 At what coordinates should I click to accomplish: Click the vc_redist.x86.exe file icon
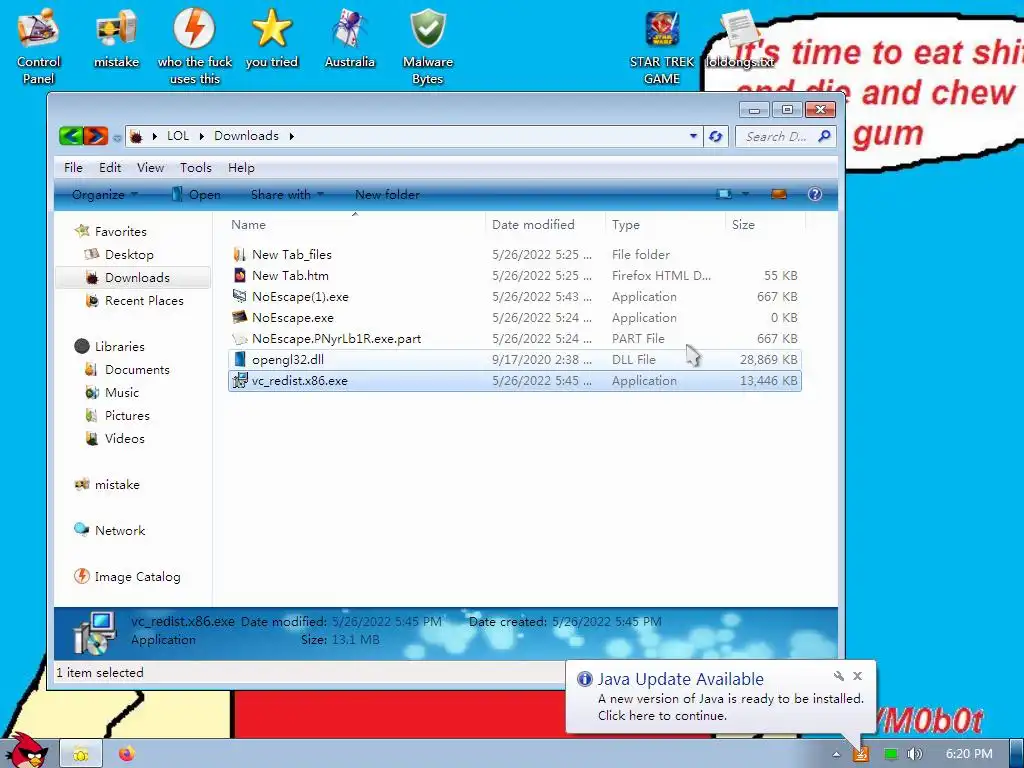[240, 380]
